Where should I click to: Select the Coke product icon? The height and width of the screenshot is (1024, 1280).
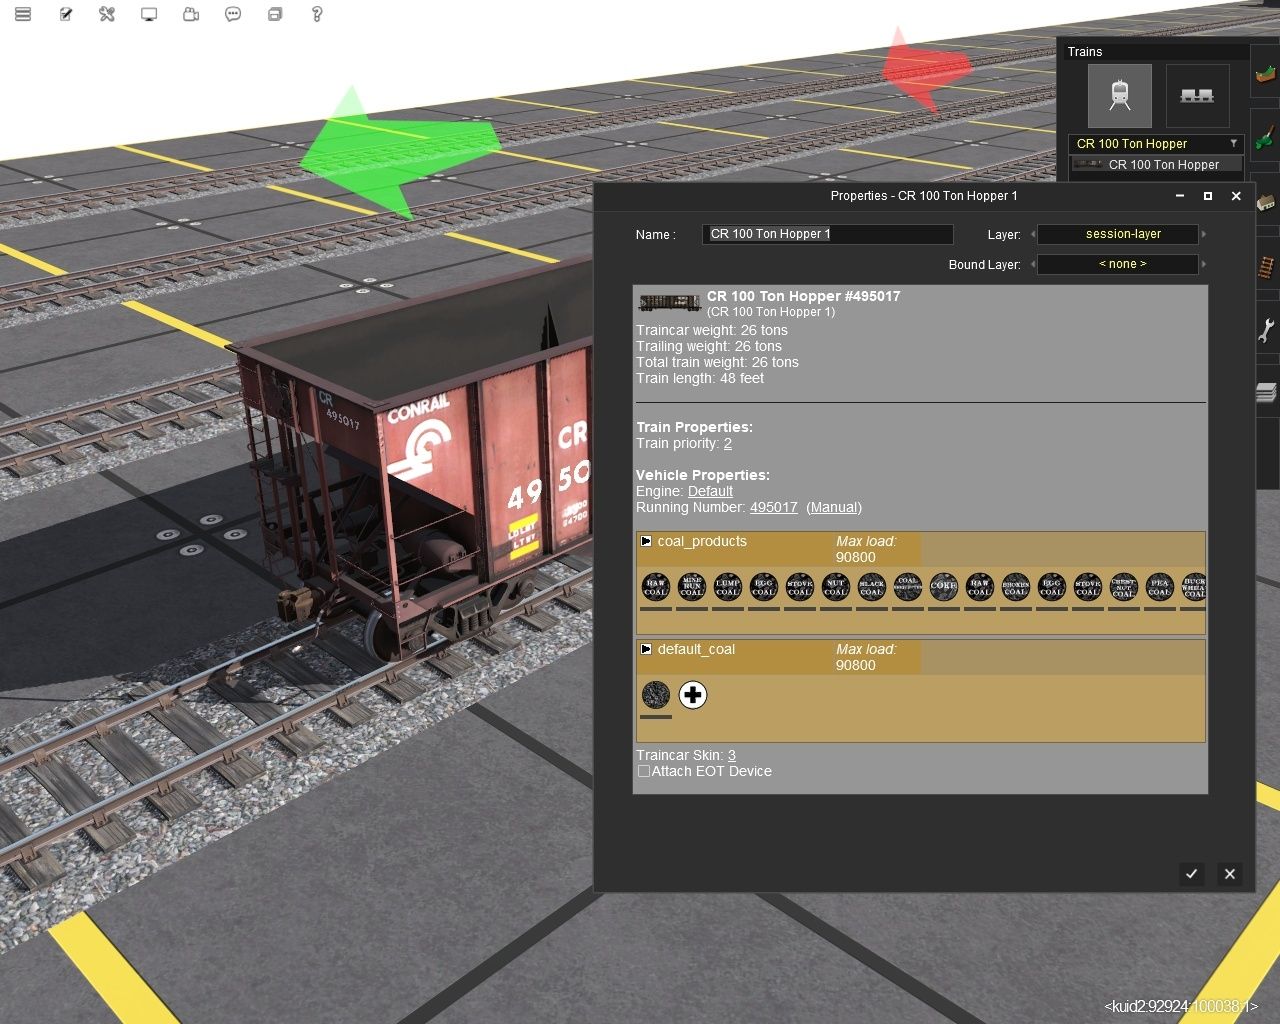point(944,587)
